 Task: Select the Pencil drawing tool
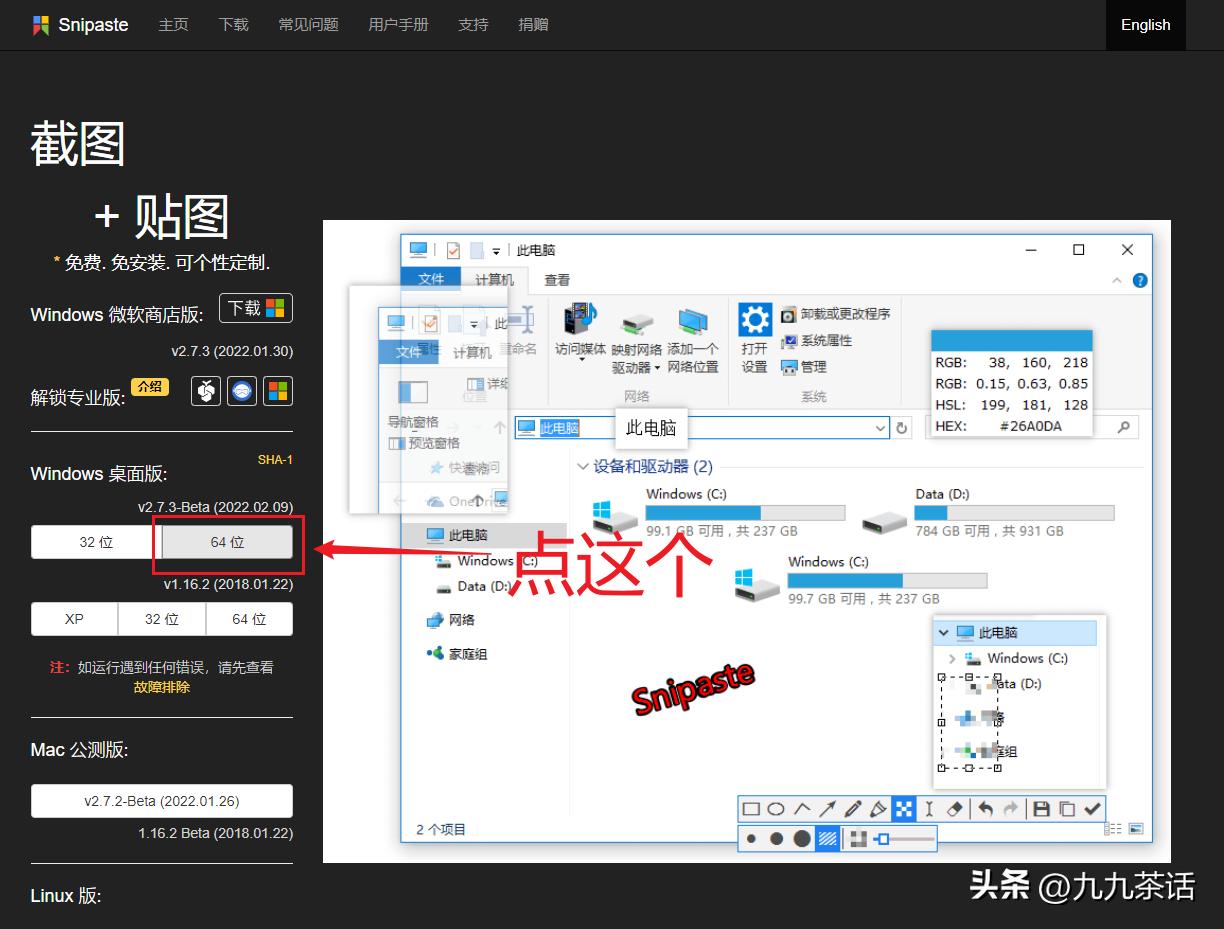(854, 808)
